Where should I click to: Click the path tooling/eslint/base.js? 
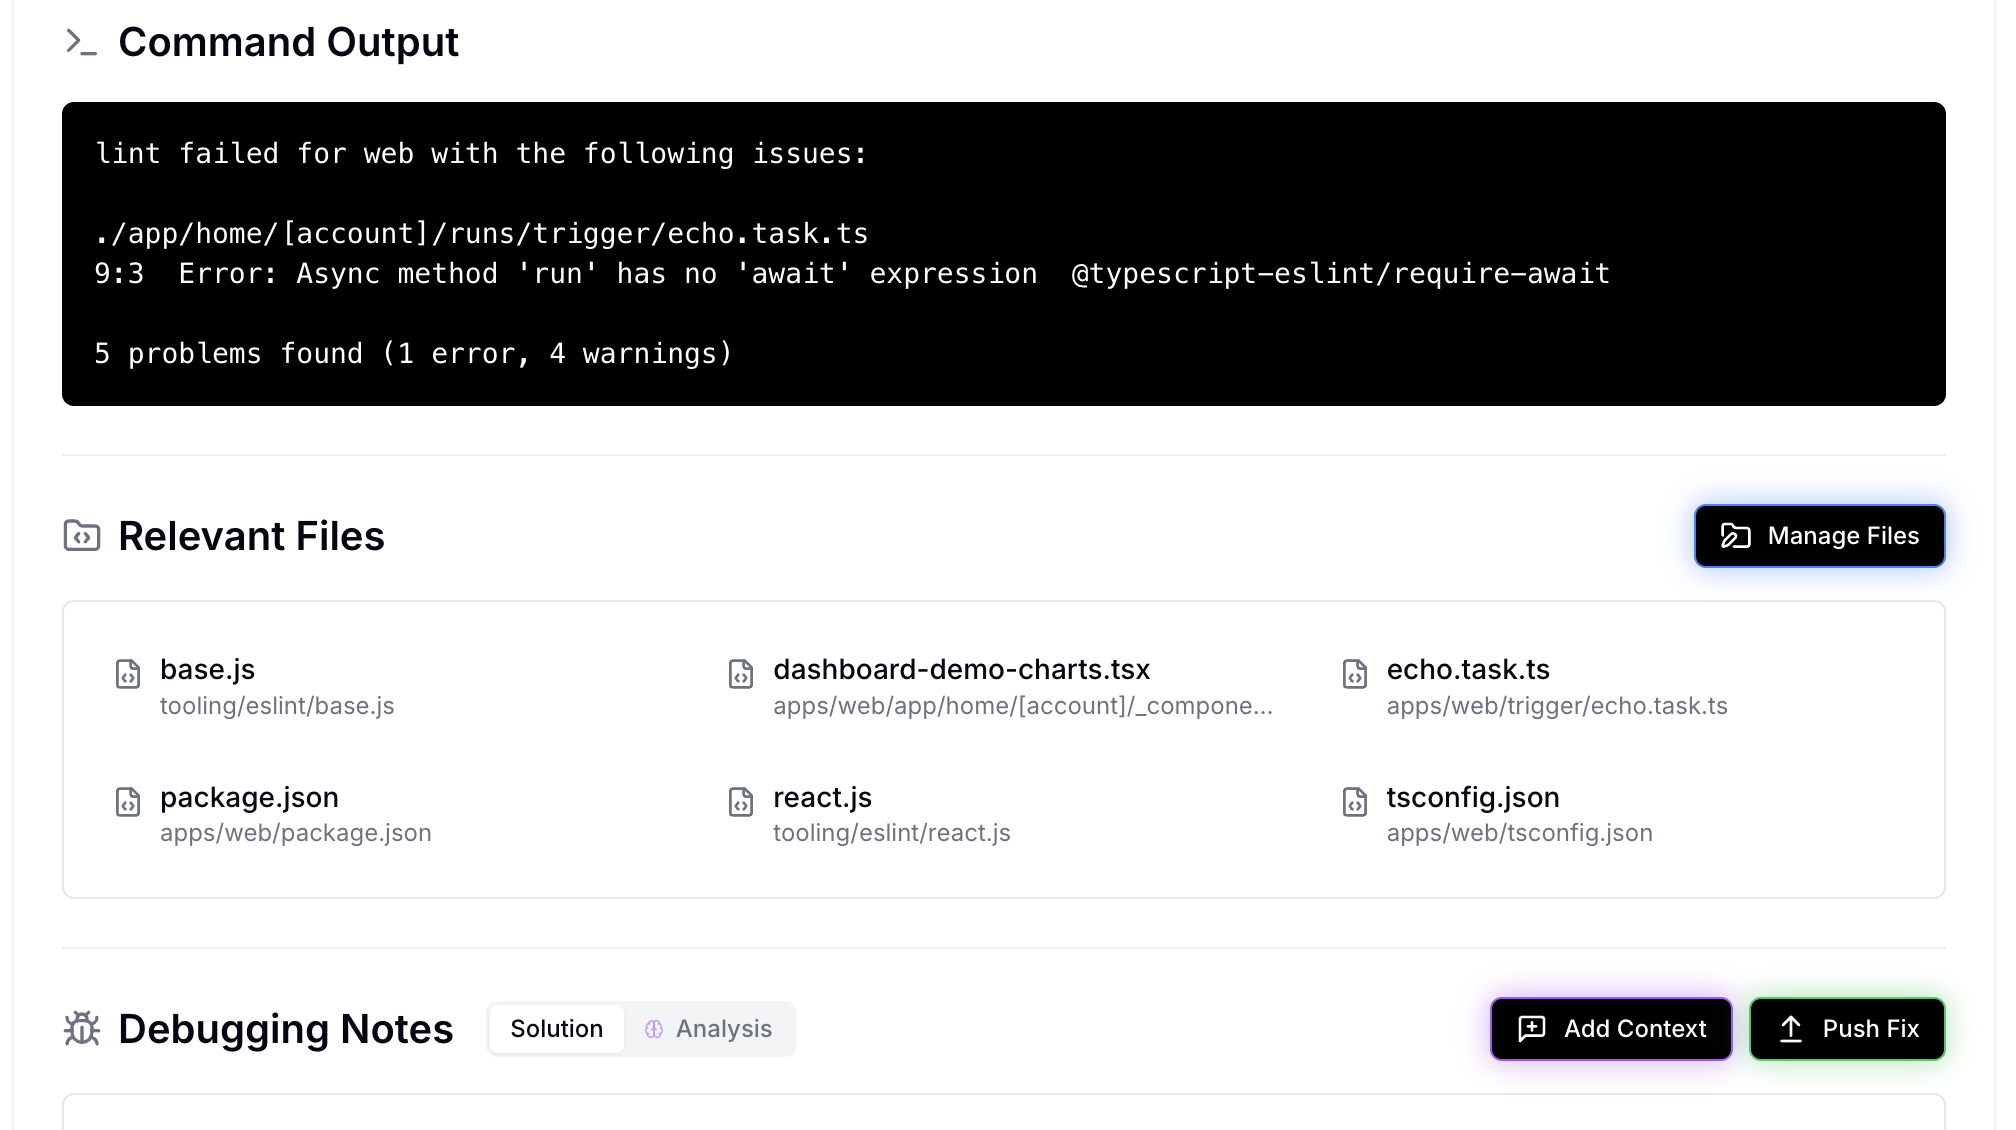point(277,706)
